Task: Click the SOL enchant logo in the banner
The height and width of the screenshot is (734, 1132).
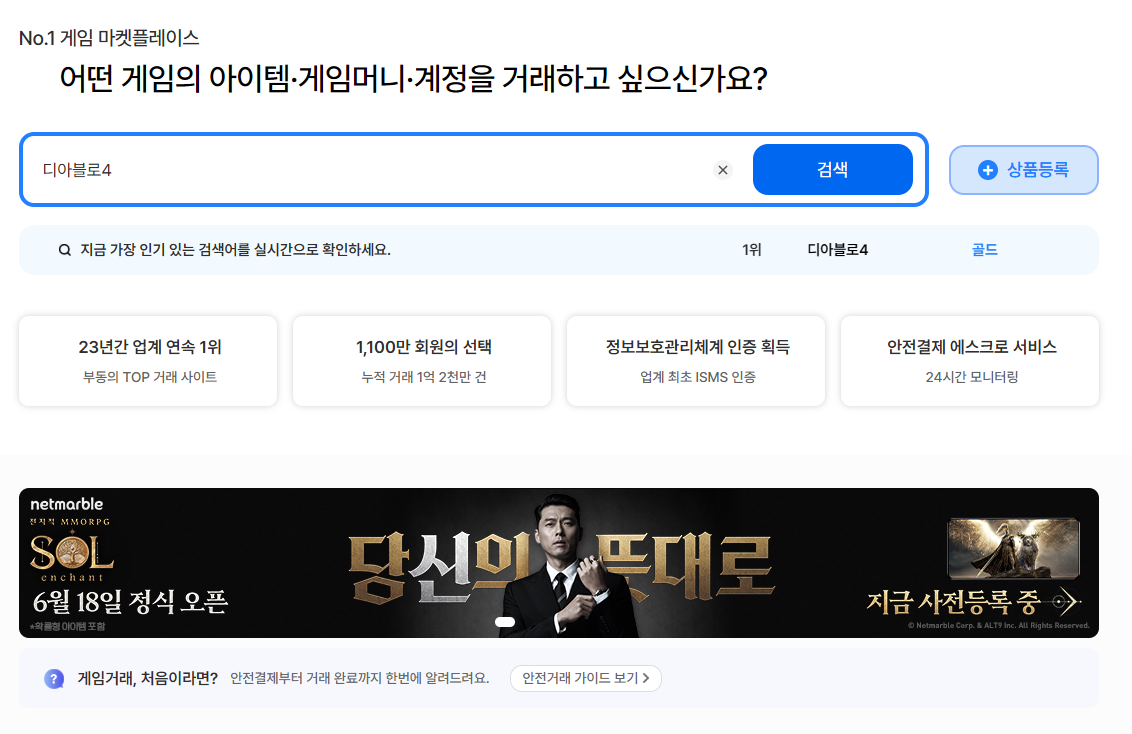Action: pyautogui.click(x=71, y=555)
